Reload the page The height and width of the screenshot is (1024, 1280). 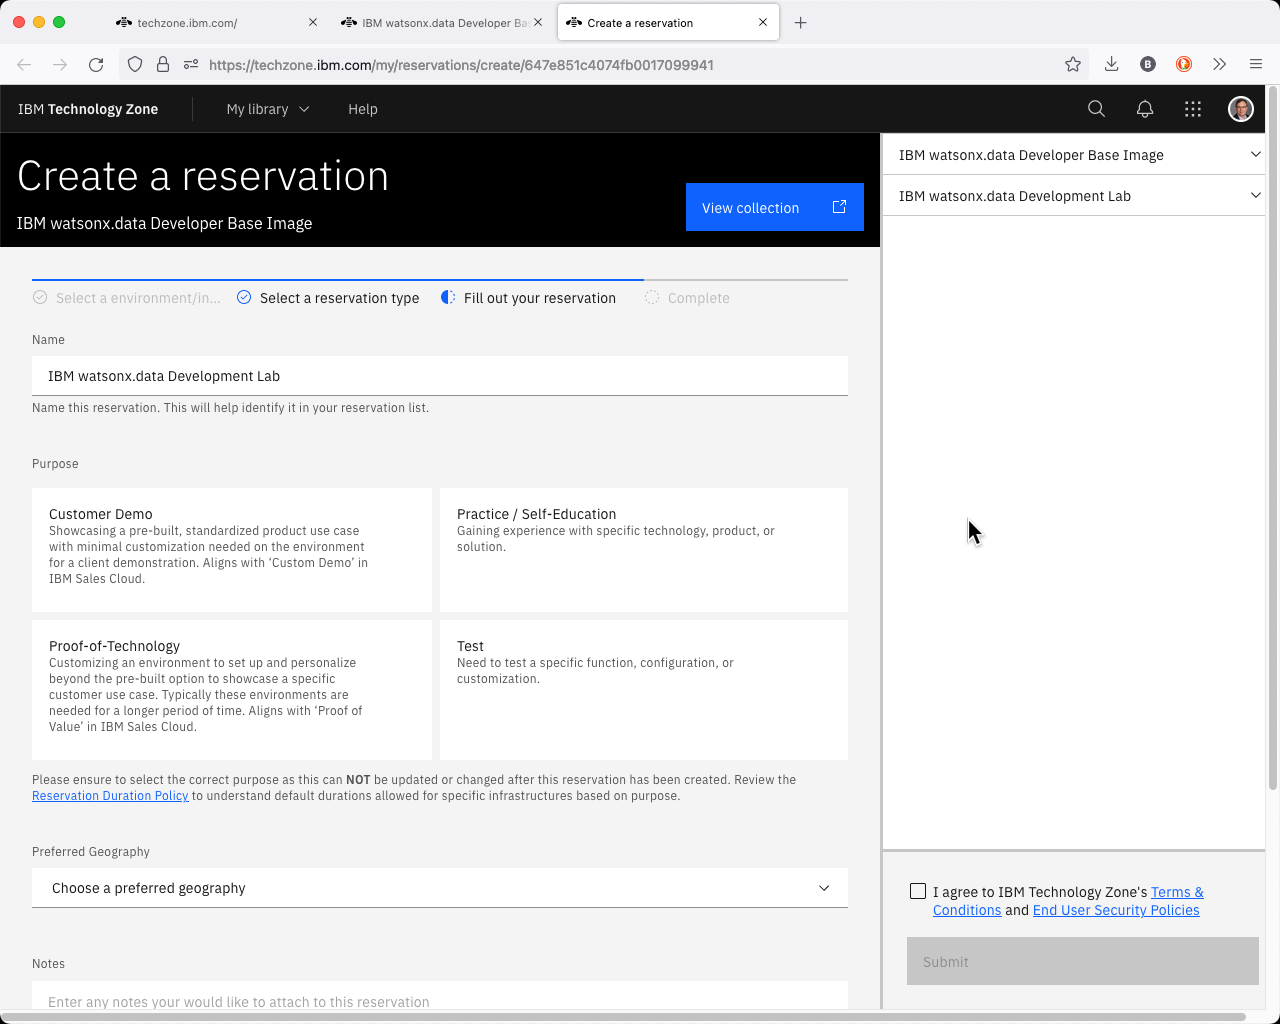[x=96, y=64]
